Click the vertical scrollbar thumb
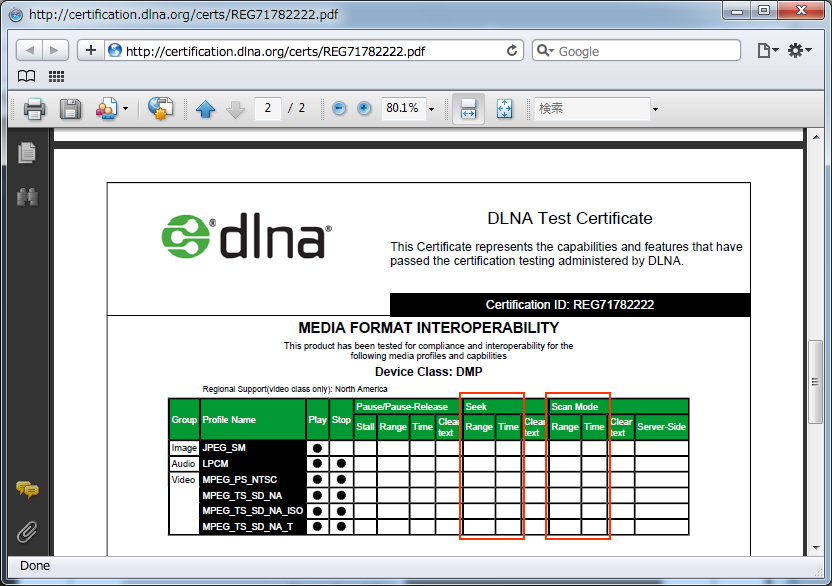Image resolution: width=832 pixels, height=586 pixels. [x=816, y=382]
